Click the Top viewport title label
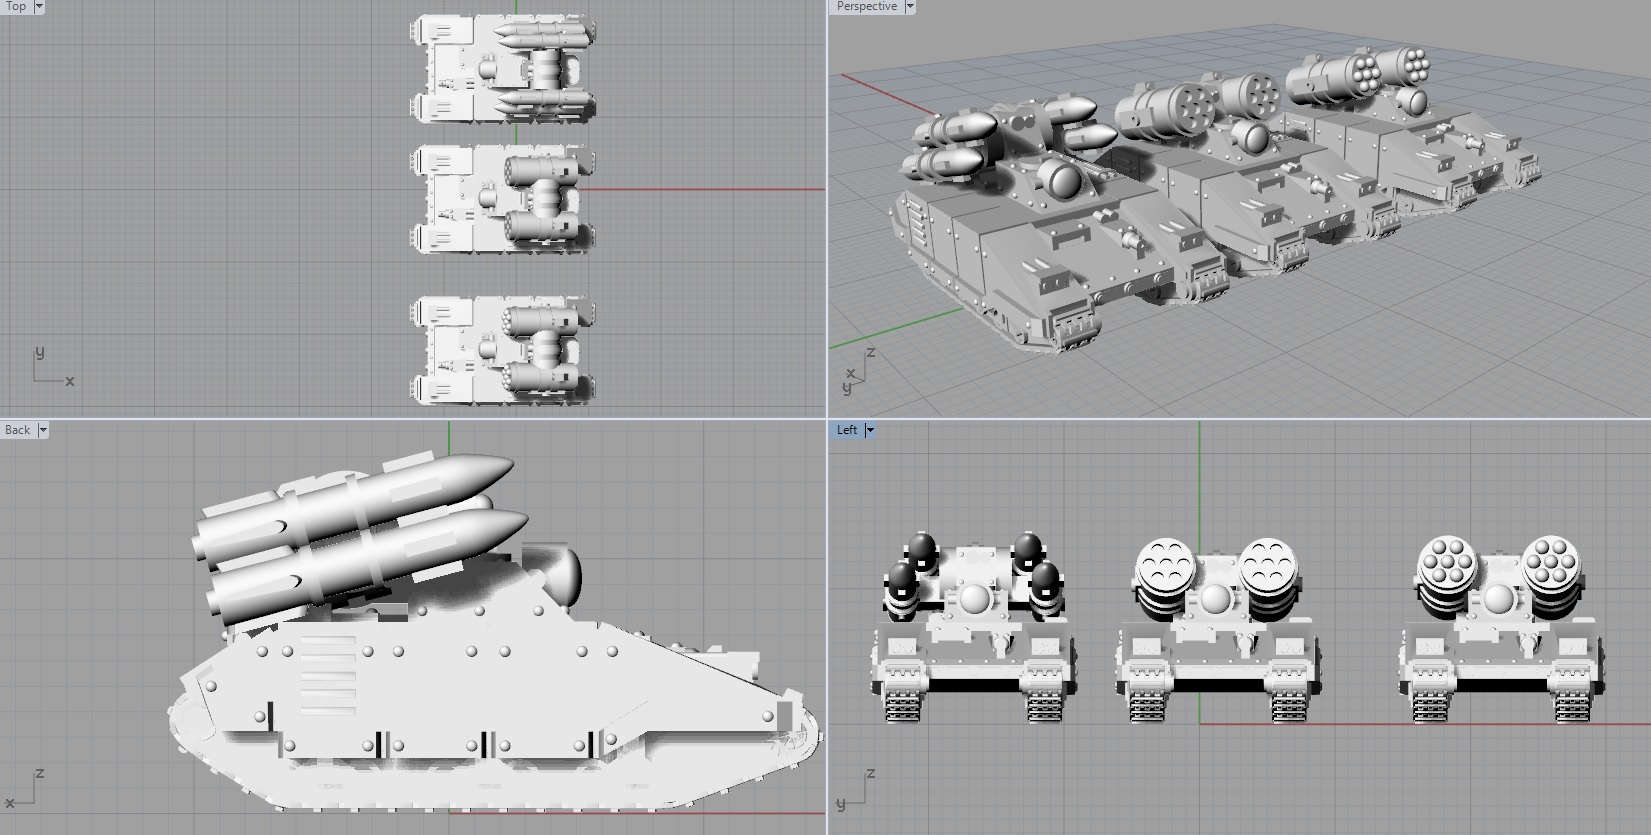Viewport: 1651px width, 835px height. coord(16,6)
